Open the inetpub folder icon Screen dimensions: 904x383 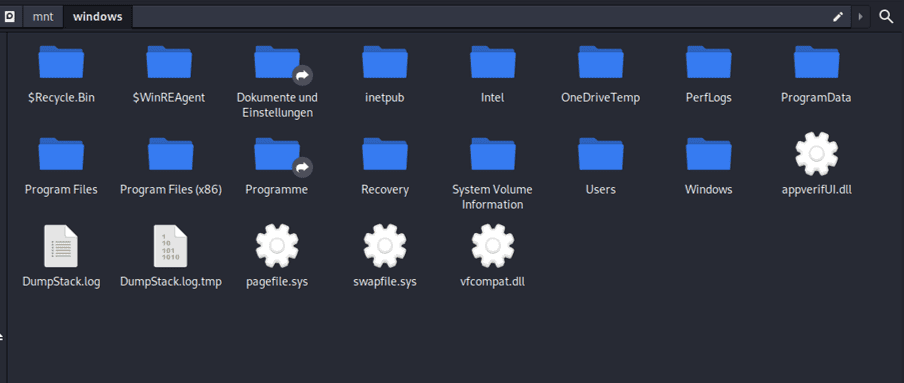coord(385,62)
